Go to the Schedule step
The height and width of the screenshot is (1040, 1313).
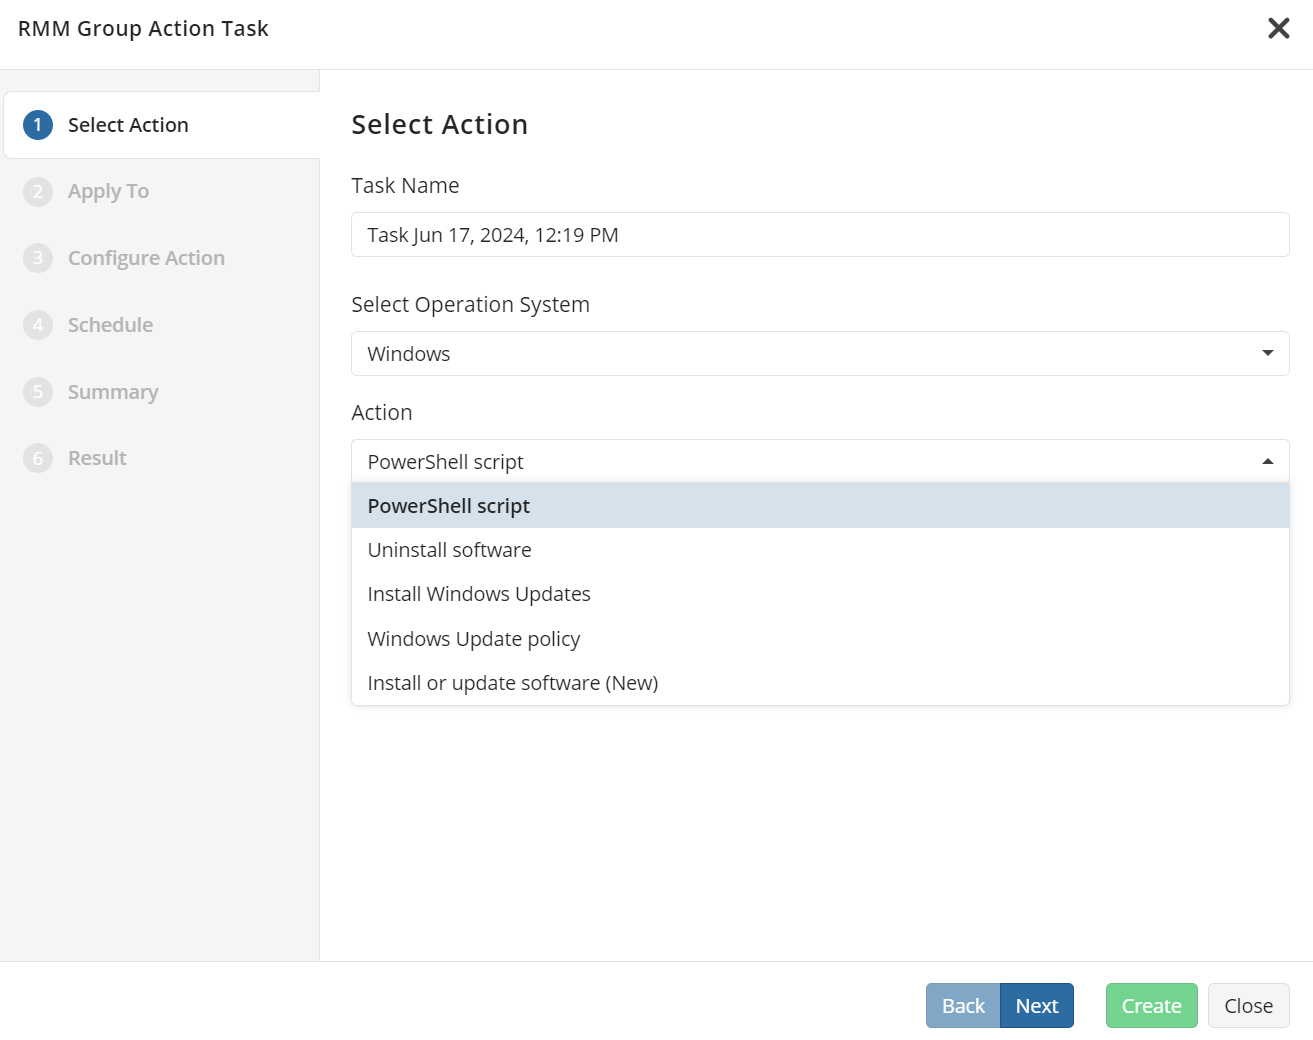coord(110,325)
